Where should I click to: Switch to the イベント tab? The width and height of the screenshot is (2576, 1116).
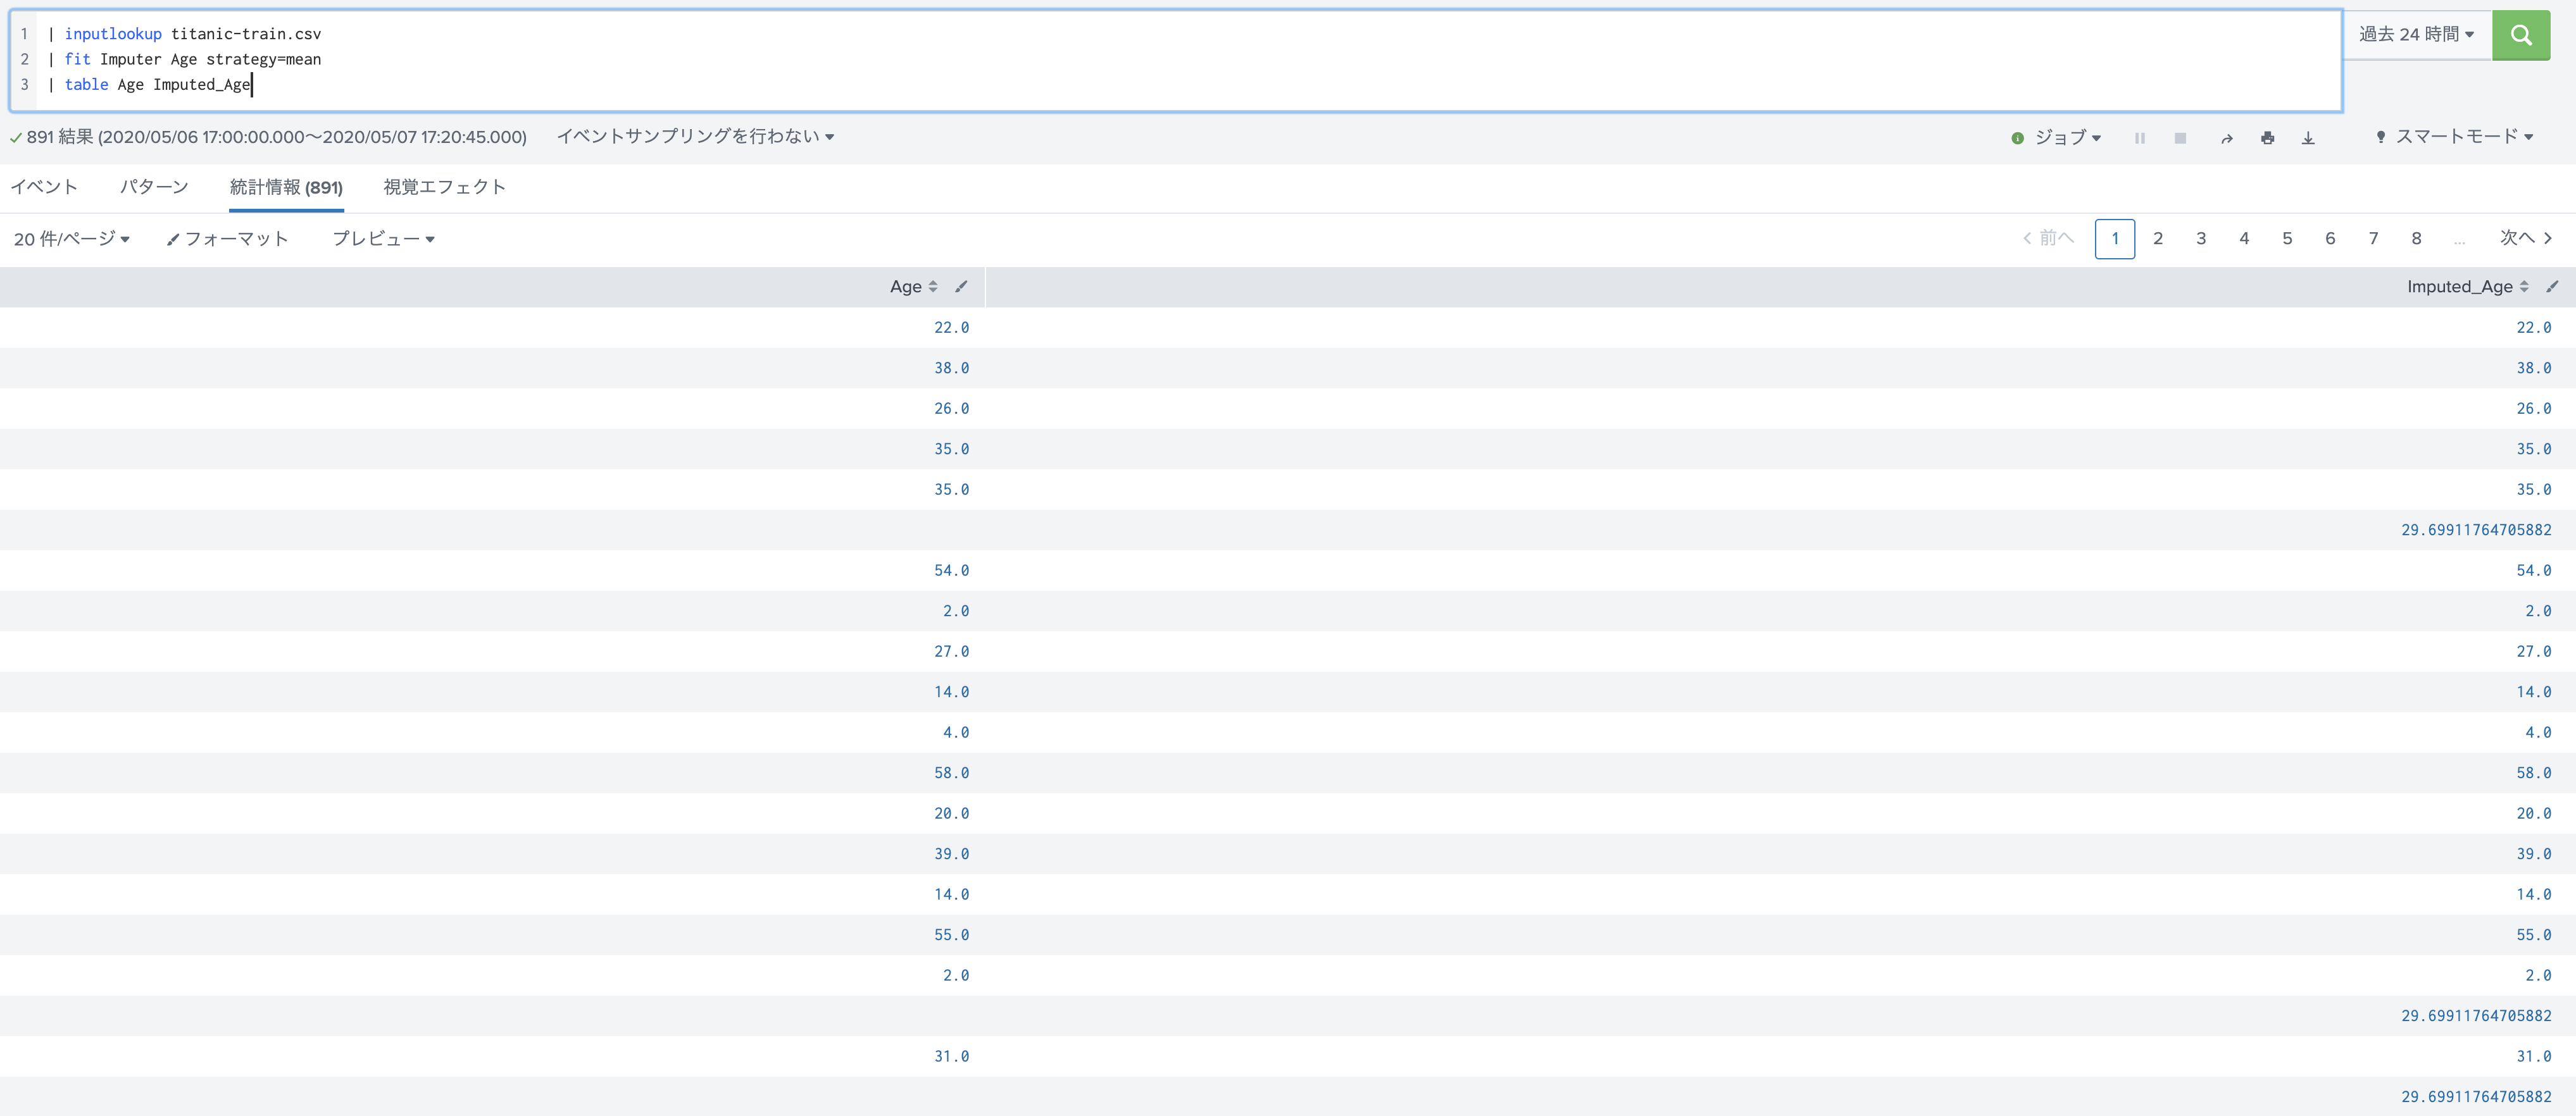click(44, 187)
